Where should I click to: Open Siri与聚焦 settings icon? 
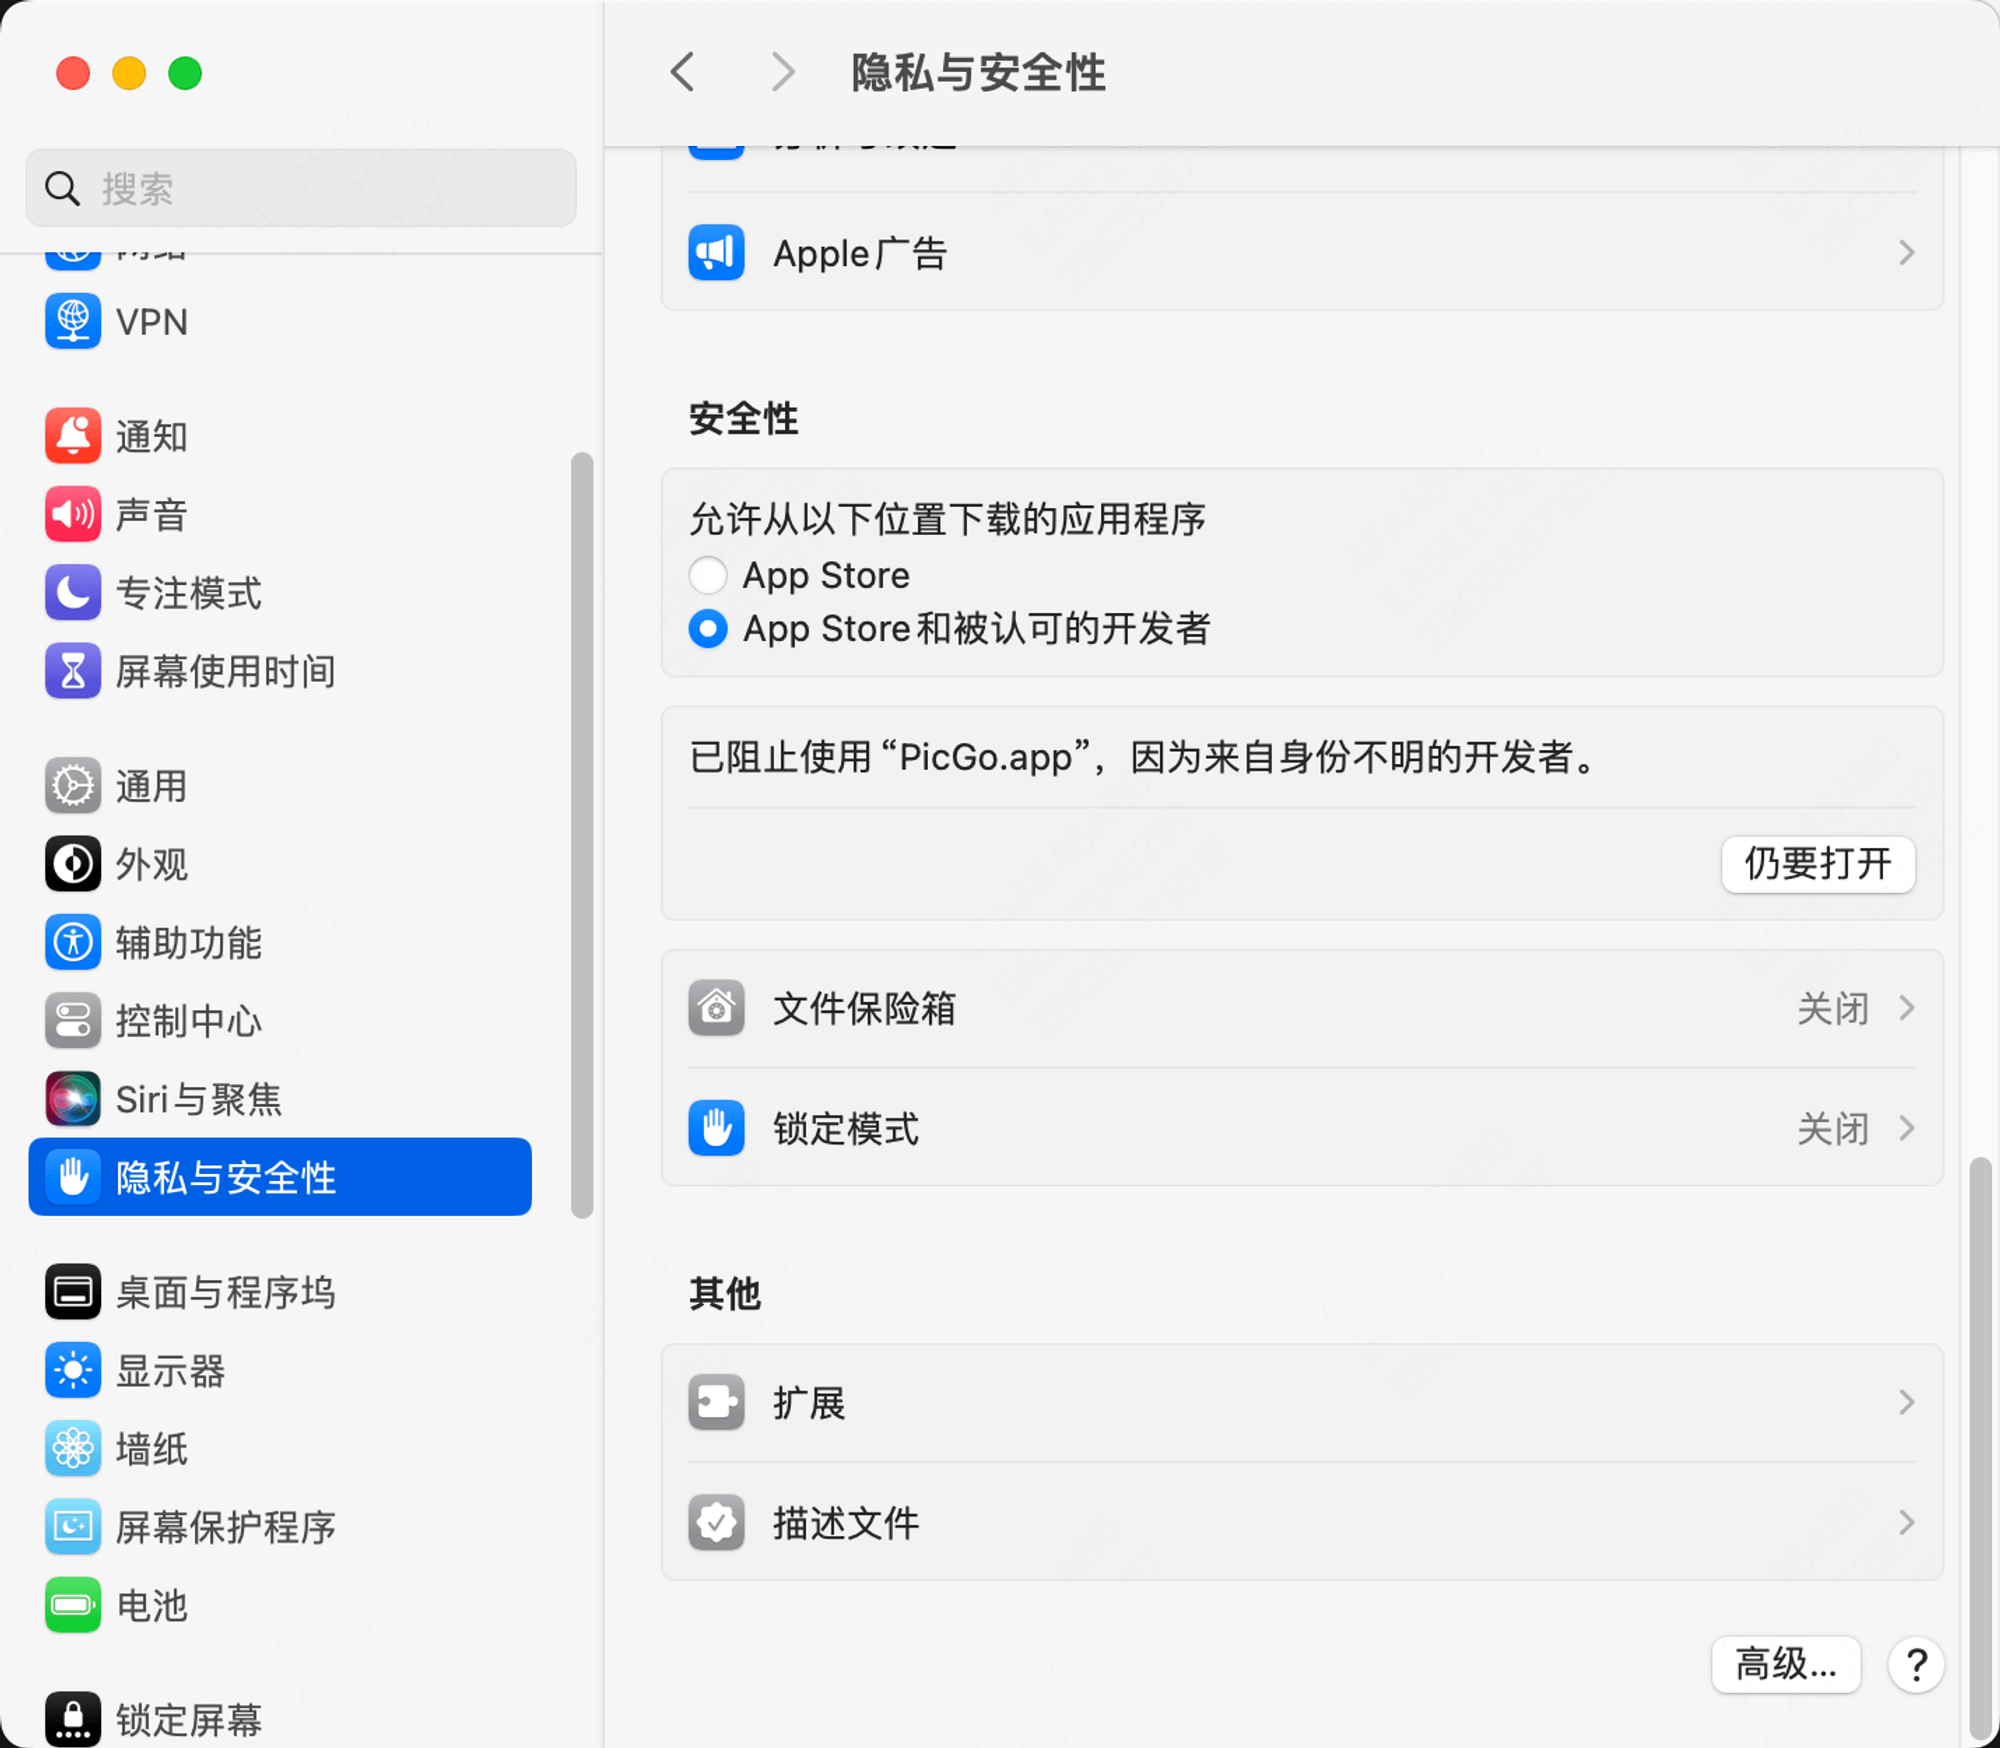tap(75, 1098)
